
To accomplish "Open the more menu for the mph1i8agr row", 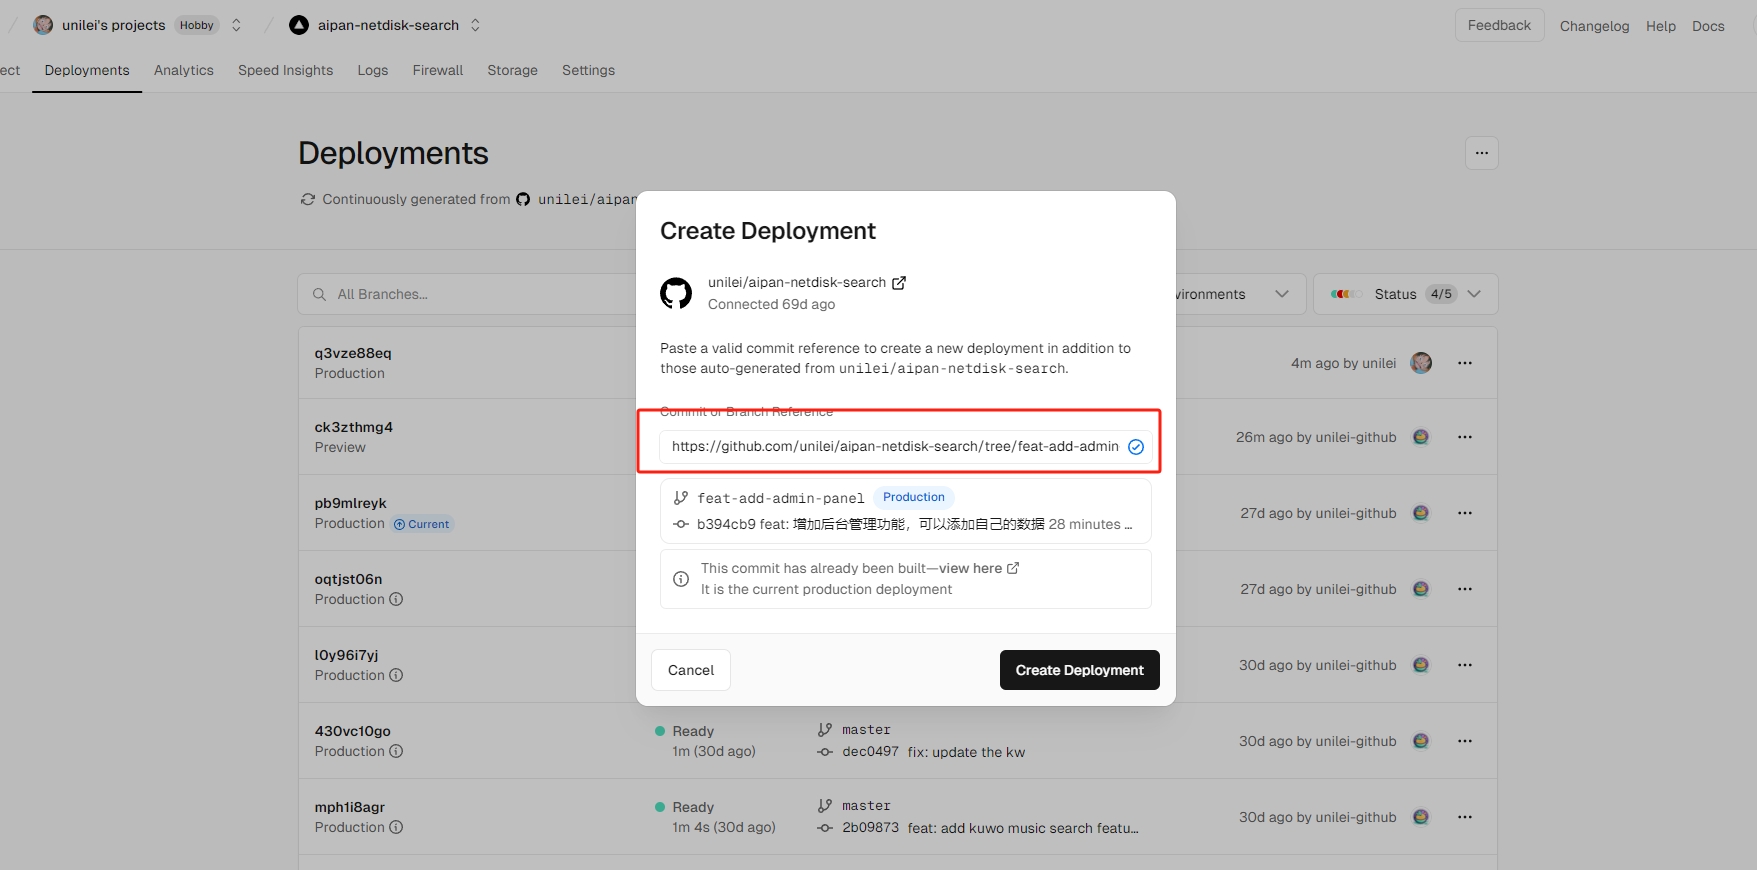I will tap(1465, 817).
